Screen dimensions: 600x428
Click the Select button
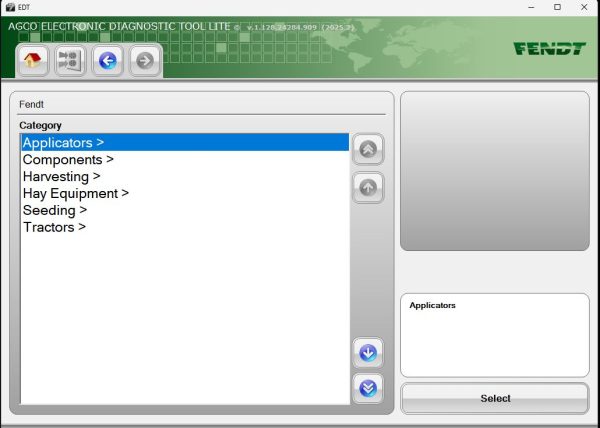click(495, 398)
